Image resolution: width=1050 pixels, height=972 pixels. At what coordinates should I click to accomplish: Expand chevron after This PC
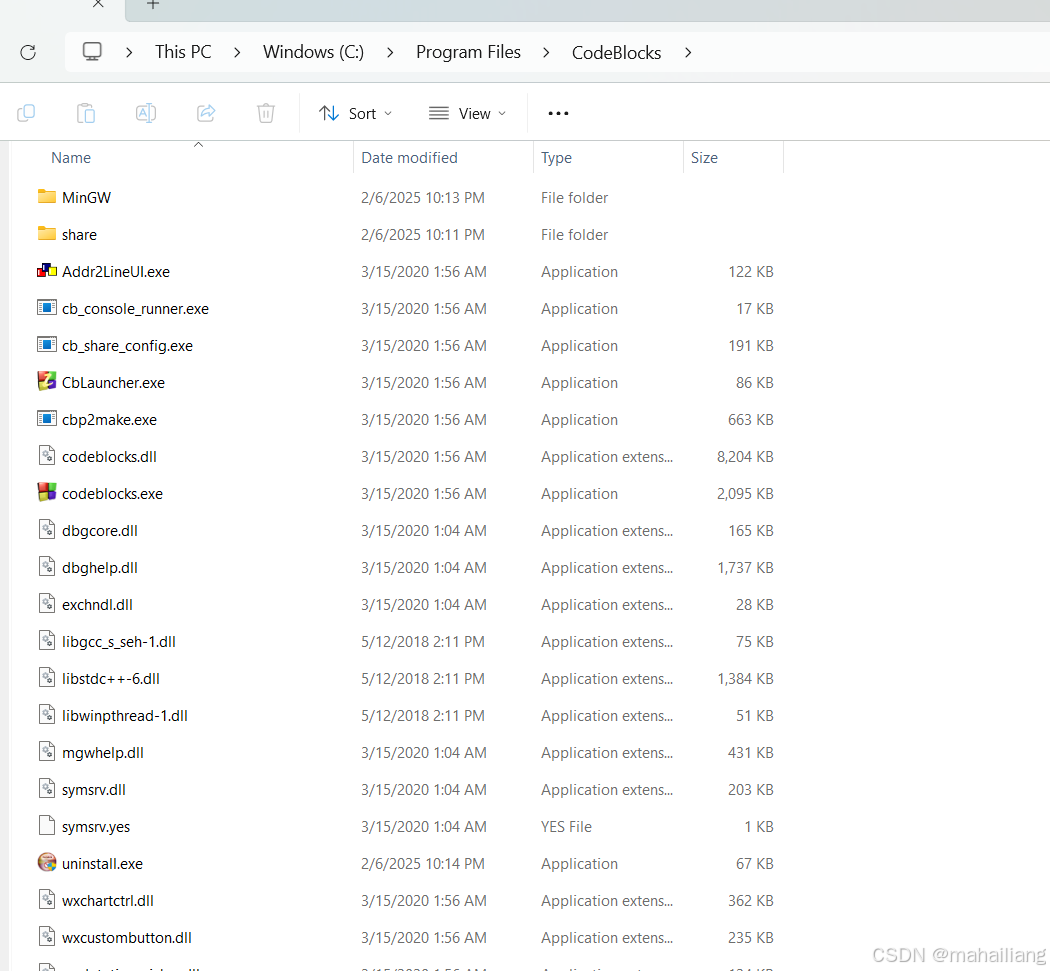tap(237, 52)
